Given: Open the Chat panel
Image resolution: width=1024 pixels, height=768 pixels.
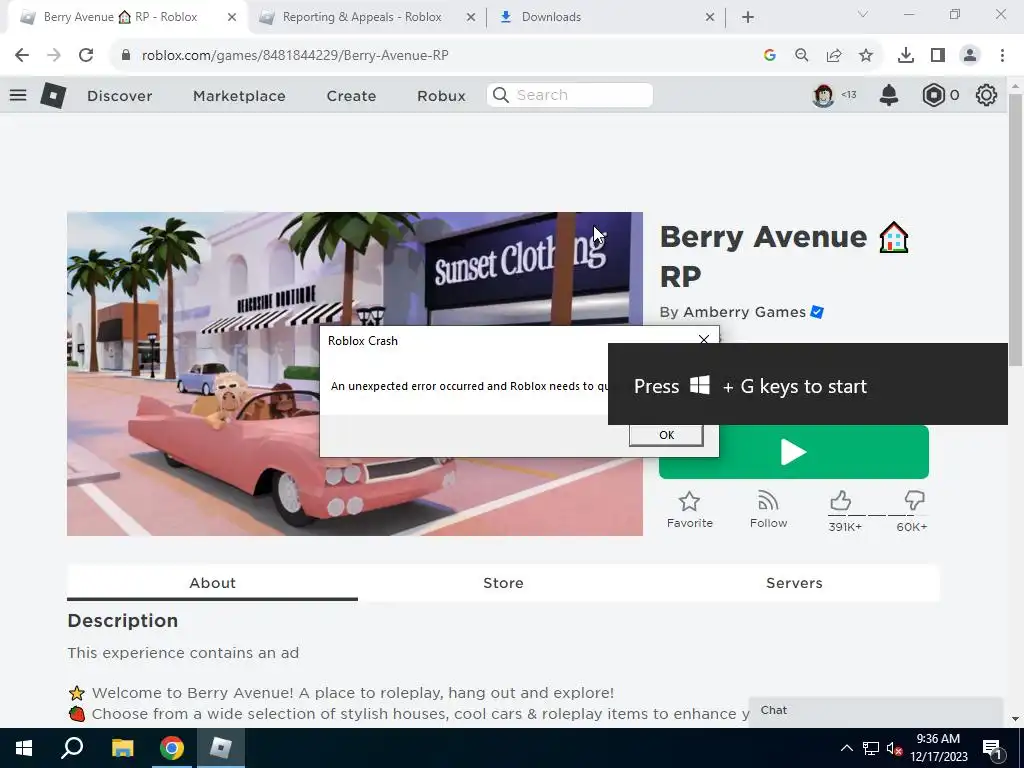Looking at the screenshot, I should click(x=875, y=711).
